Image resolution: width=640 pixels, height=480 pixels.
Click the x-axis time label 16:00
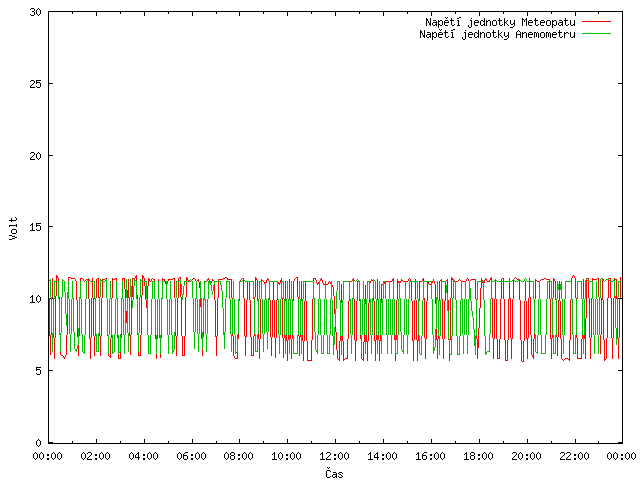pos(430,456)
